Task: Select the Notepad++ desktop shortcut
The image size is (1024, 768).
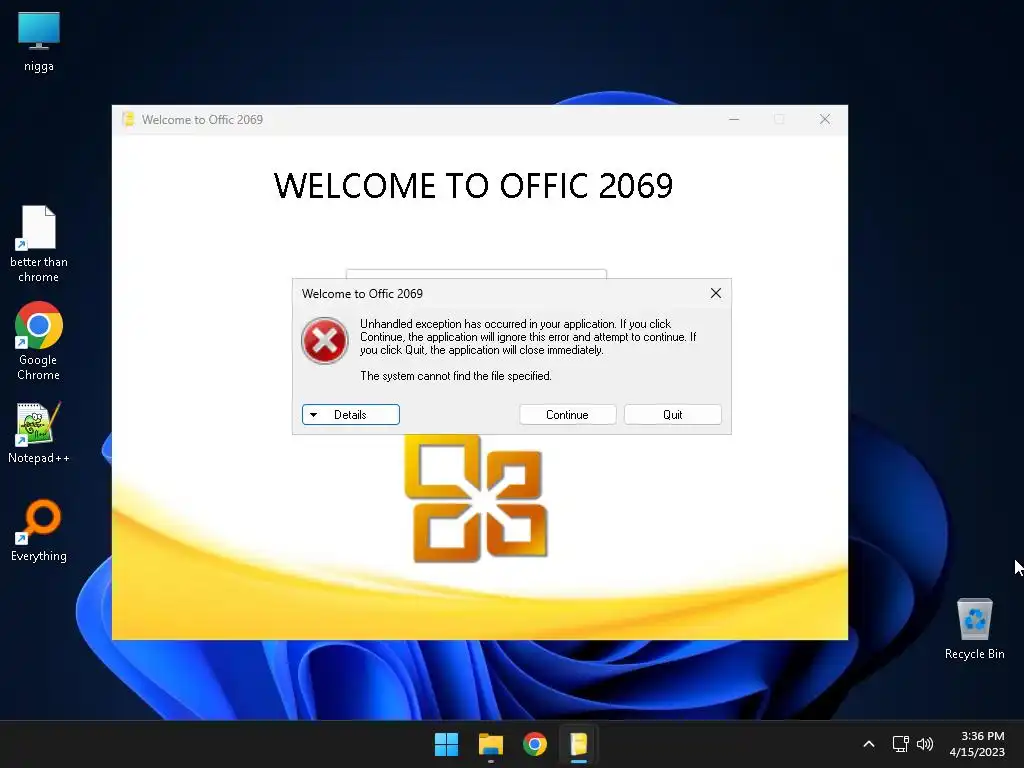Action: point(39,432)
